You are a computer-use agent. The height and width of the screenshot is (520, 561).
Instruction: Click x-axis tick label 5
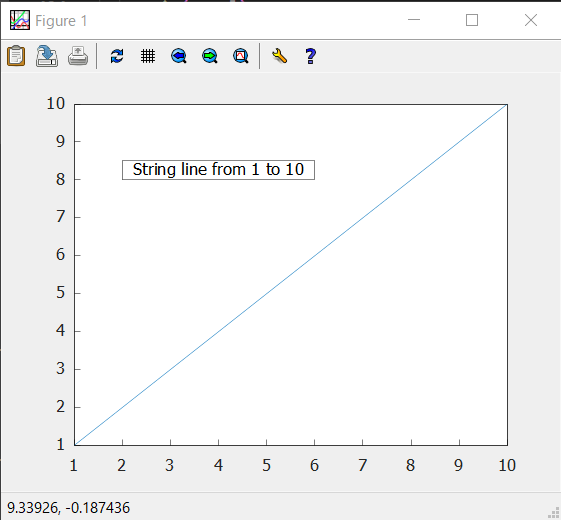point(266,465)
